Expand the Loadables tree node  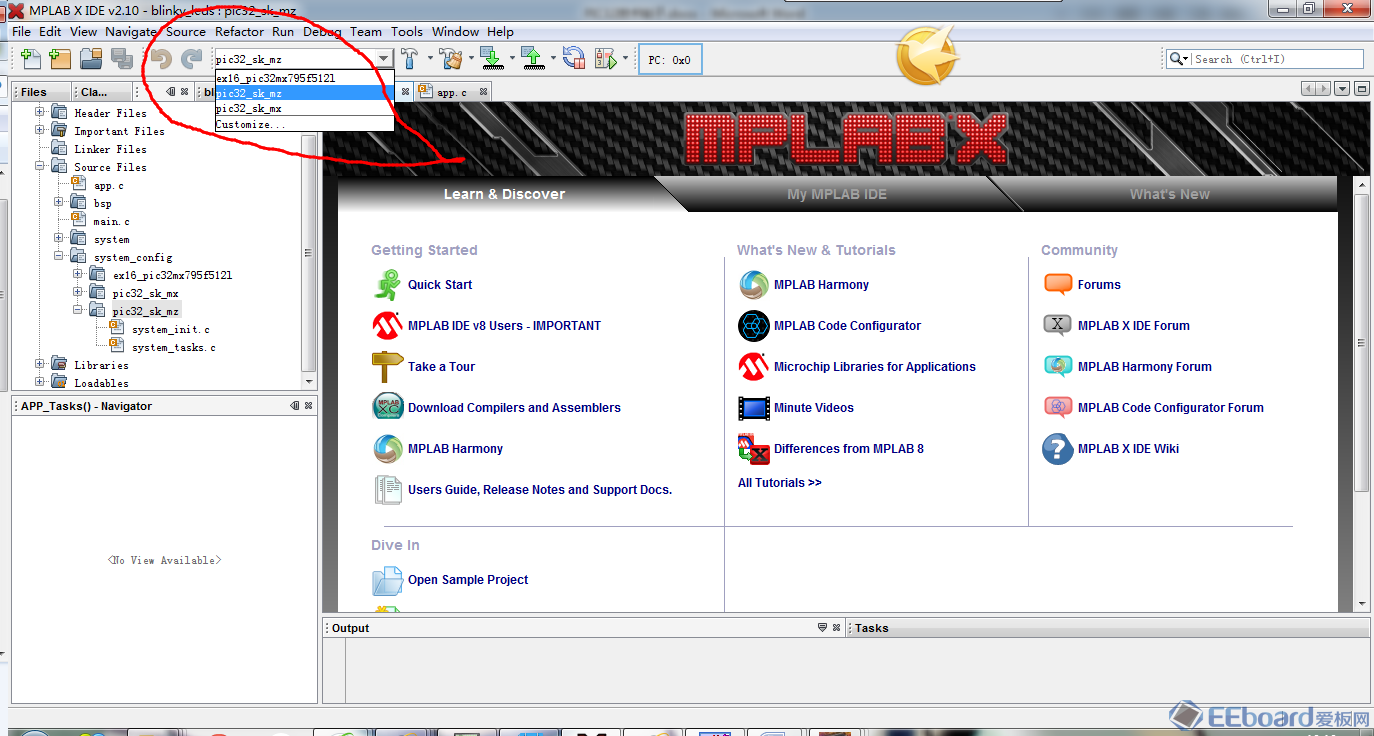click(x=40, y=382)
